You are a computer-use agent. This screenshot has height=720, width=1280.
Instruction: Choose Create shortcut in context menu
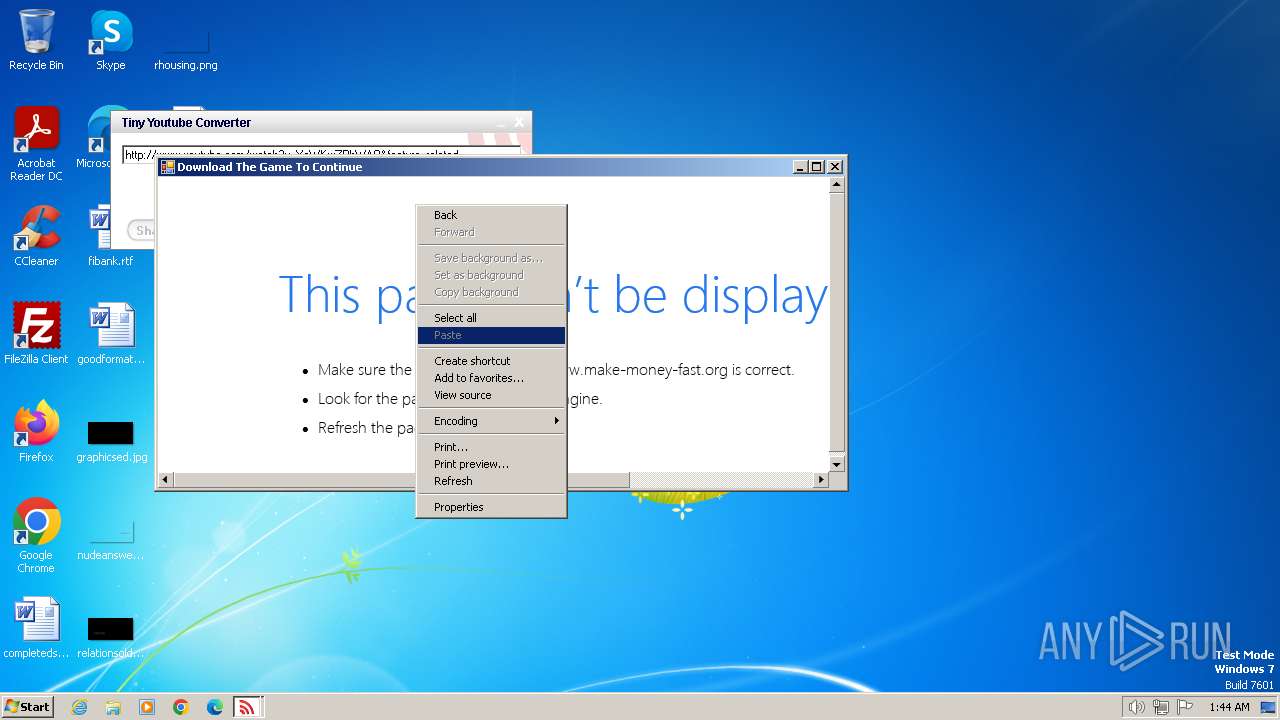coord(491,361)
